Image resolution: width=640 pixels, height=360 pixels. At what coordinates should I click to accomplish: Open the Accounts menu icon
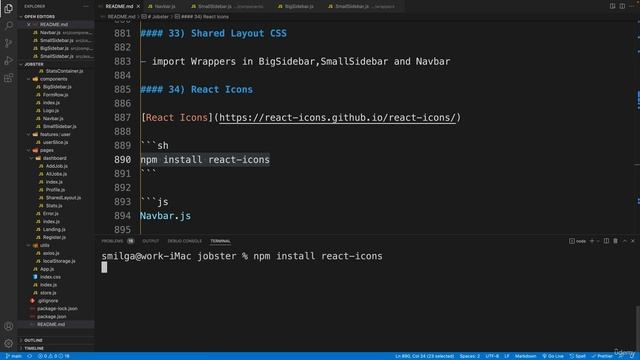point(8,326)
